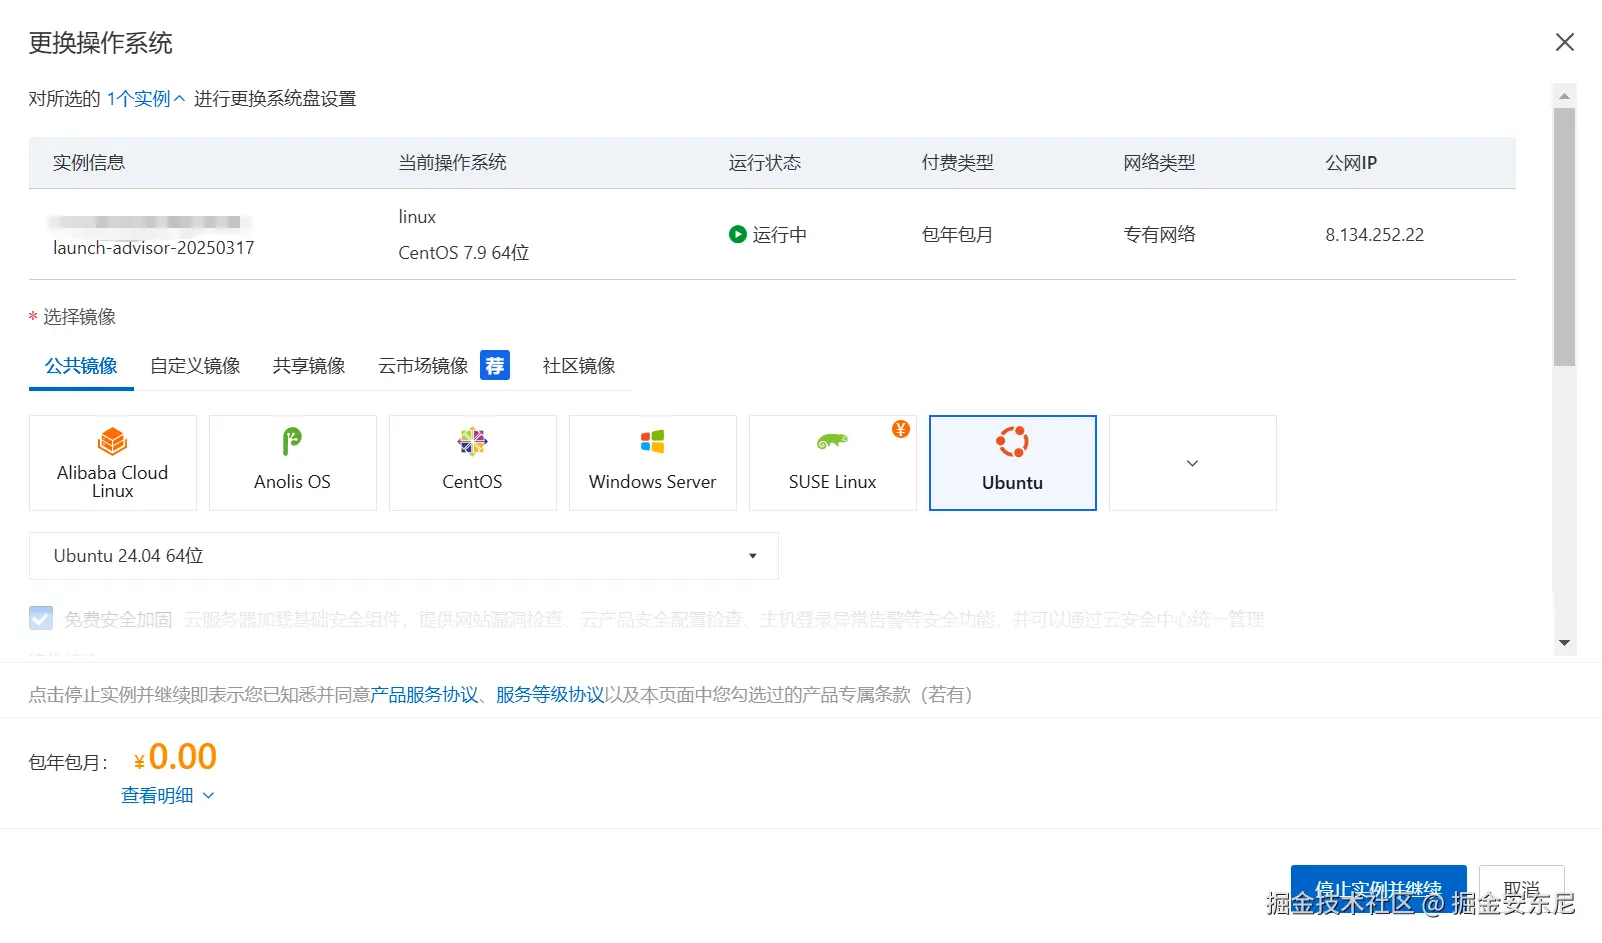This screenshot has width=1602, height=943.
Task: Click the ¥0.00 price amount
Action: [x=175, y=757]
